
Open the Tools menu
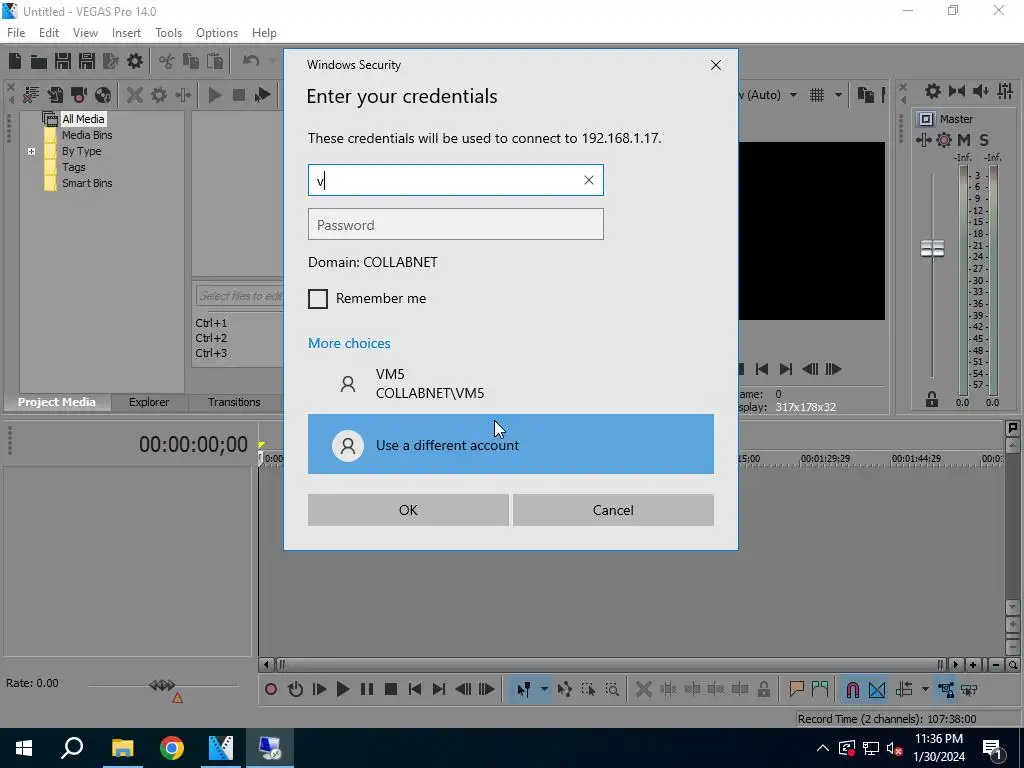pyautogui.click(x=168, y=33)
